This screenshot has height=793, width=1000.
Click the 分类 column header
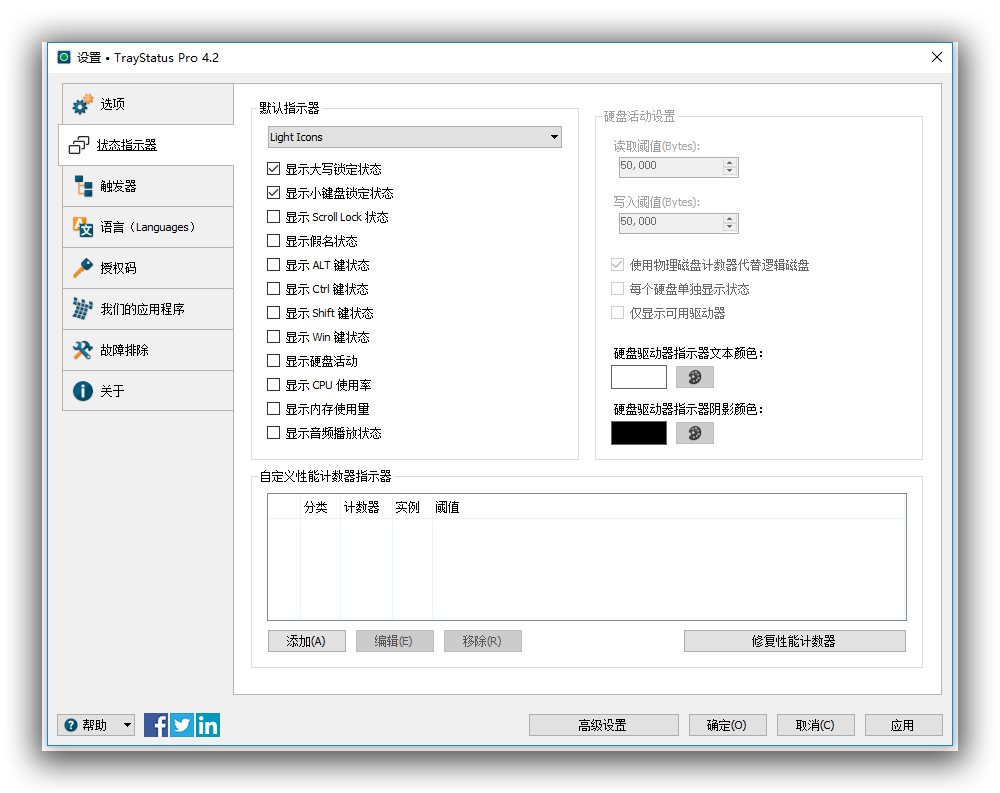[x=320, y=507]
